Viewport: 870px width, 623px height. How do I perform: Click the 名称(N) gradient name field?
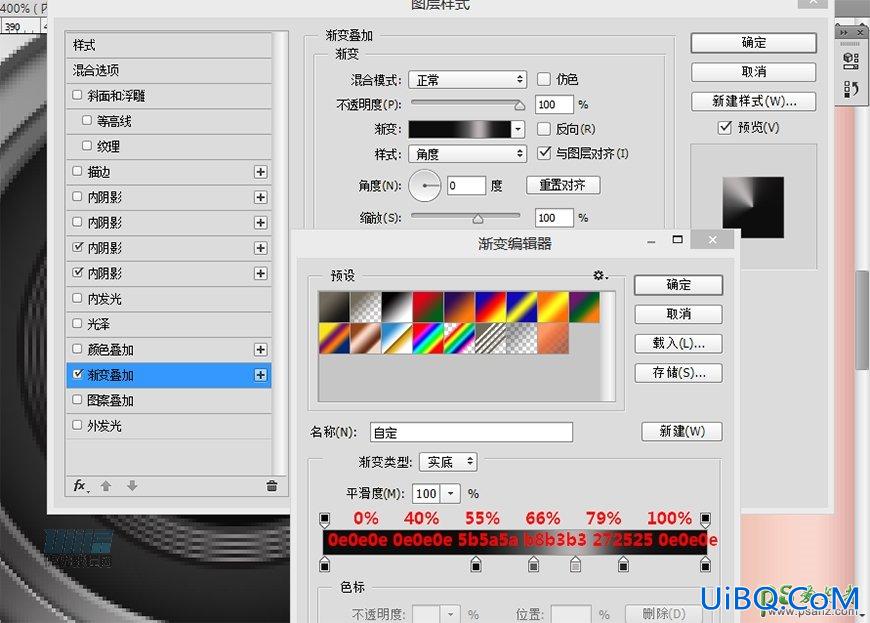coord(471,432)
